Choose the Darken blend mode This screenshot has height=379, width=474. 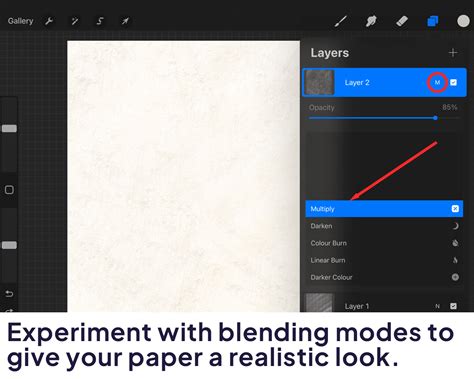384,226
